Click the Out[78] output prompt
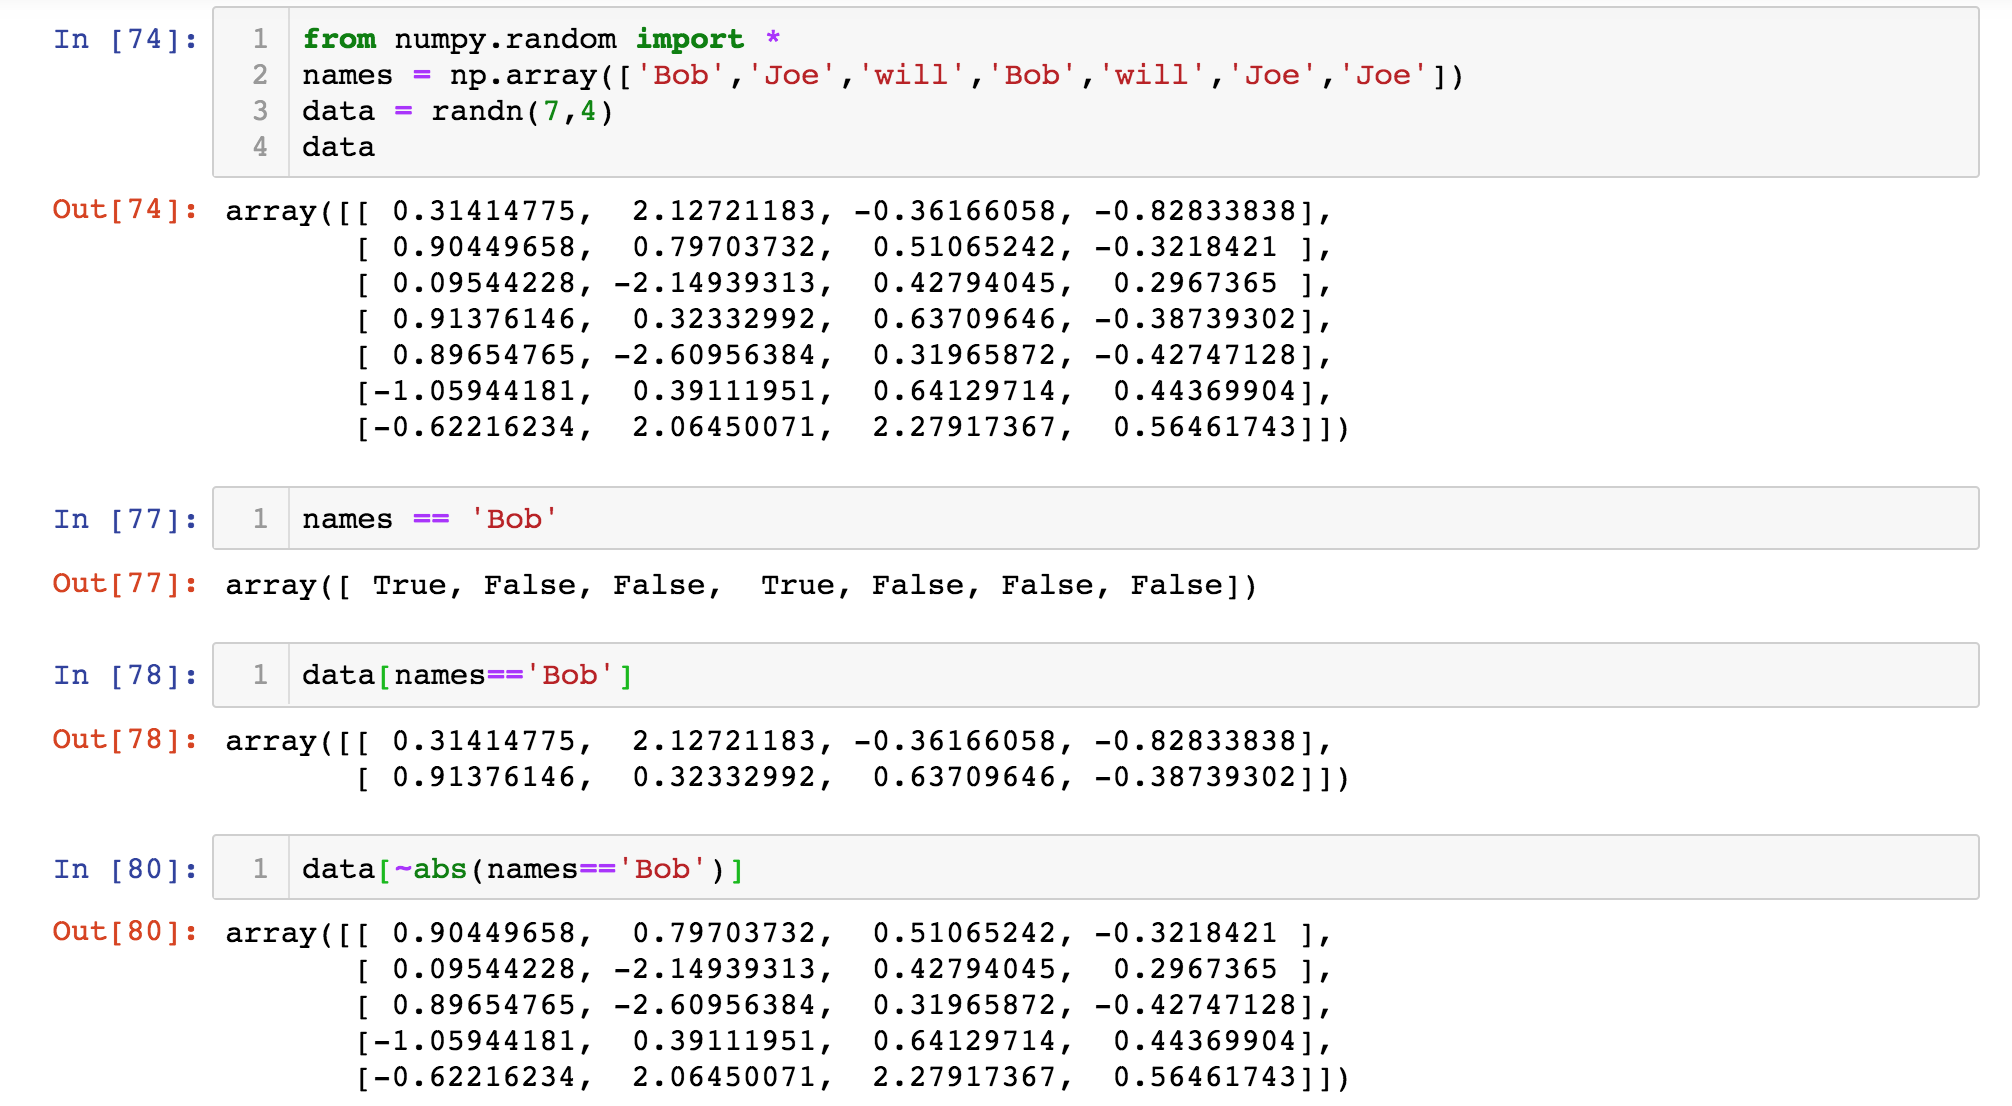This screenshot has height=1106, width=2012. point(124,739)
